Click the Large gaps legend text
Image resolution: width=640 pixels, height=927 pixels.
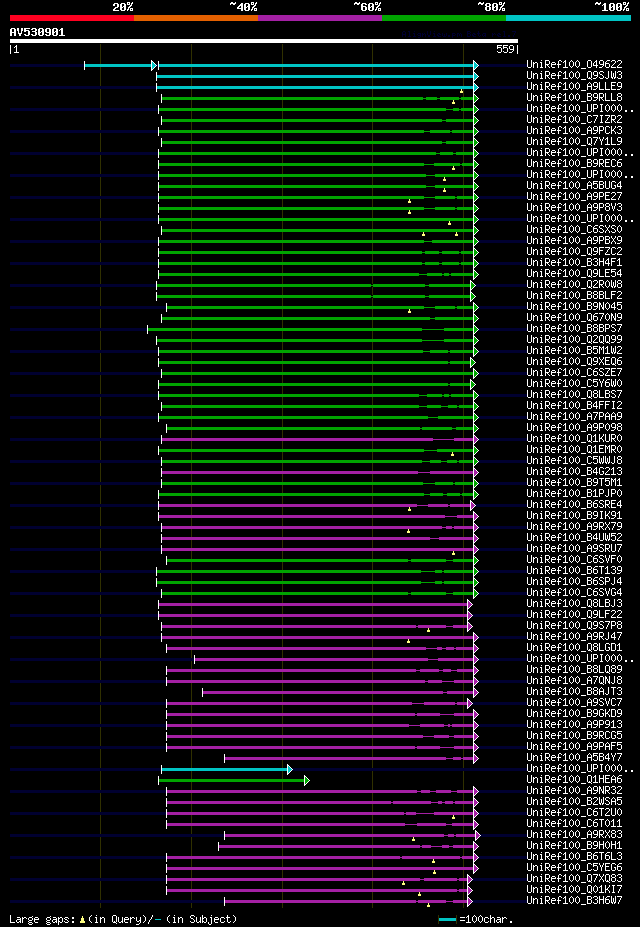[44, 919]
